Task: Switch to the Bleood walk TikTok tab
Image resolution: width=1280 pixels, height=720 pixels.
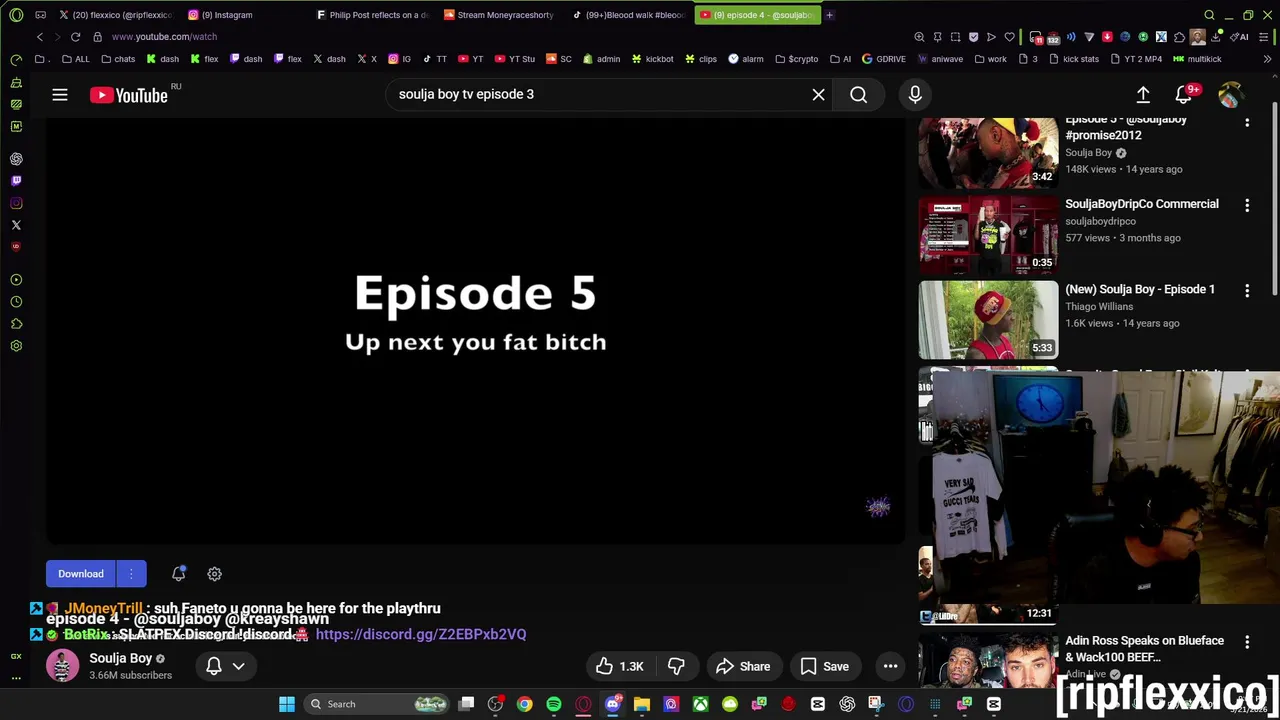Action: (628, 15)
